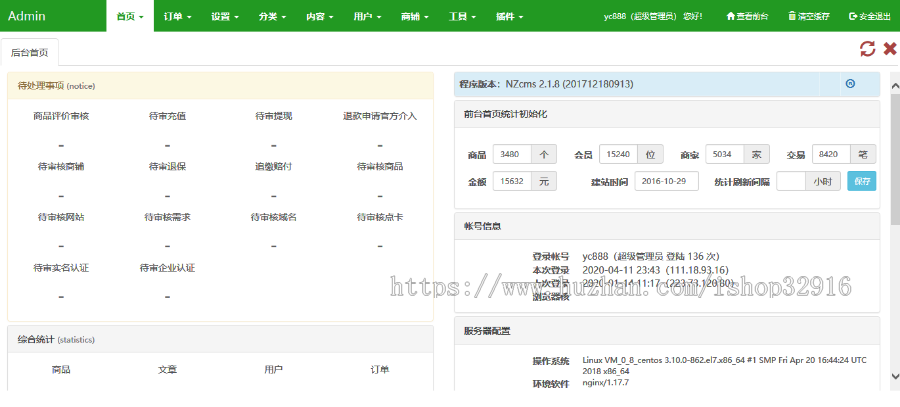Open 待审企业认证 pending item

168,268
